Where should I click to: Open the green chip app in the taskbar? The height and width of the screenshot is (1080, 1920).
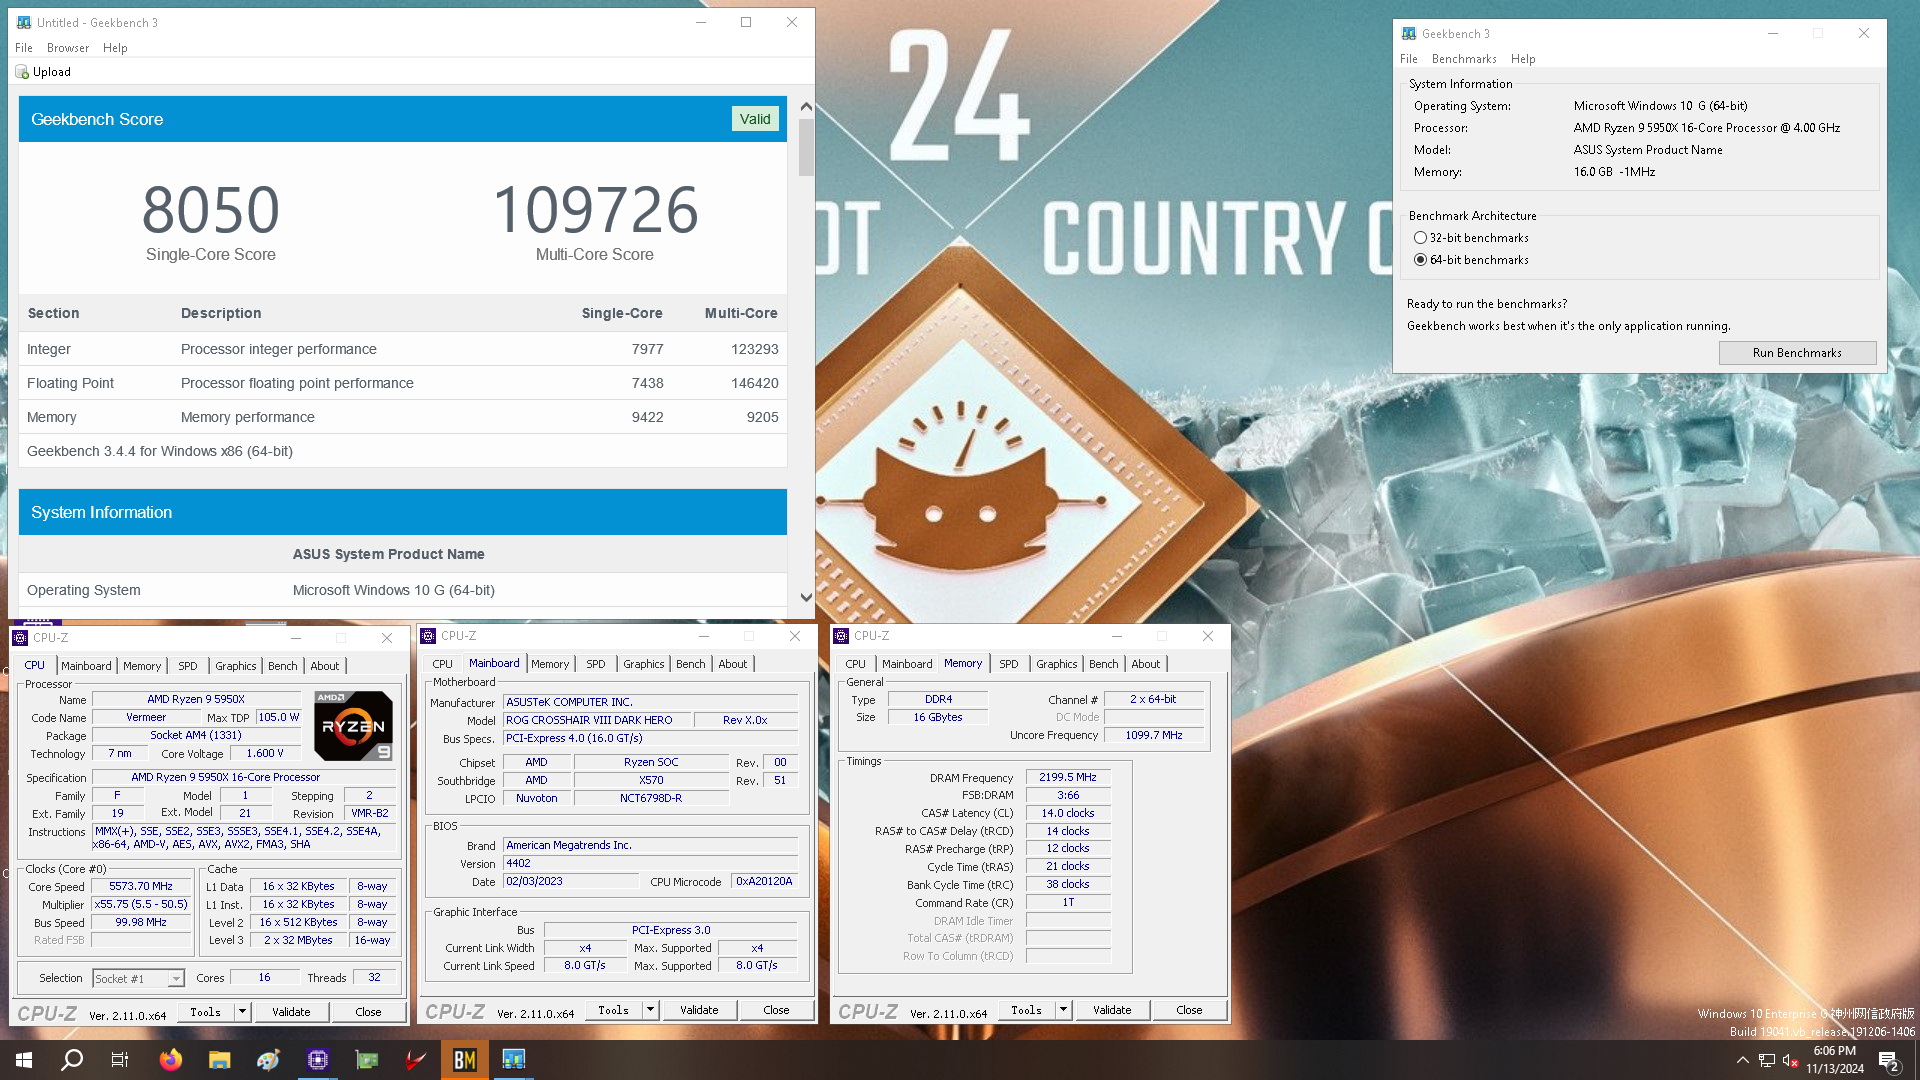(x=367, y=1060)
